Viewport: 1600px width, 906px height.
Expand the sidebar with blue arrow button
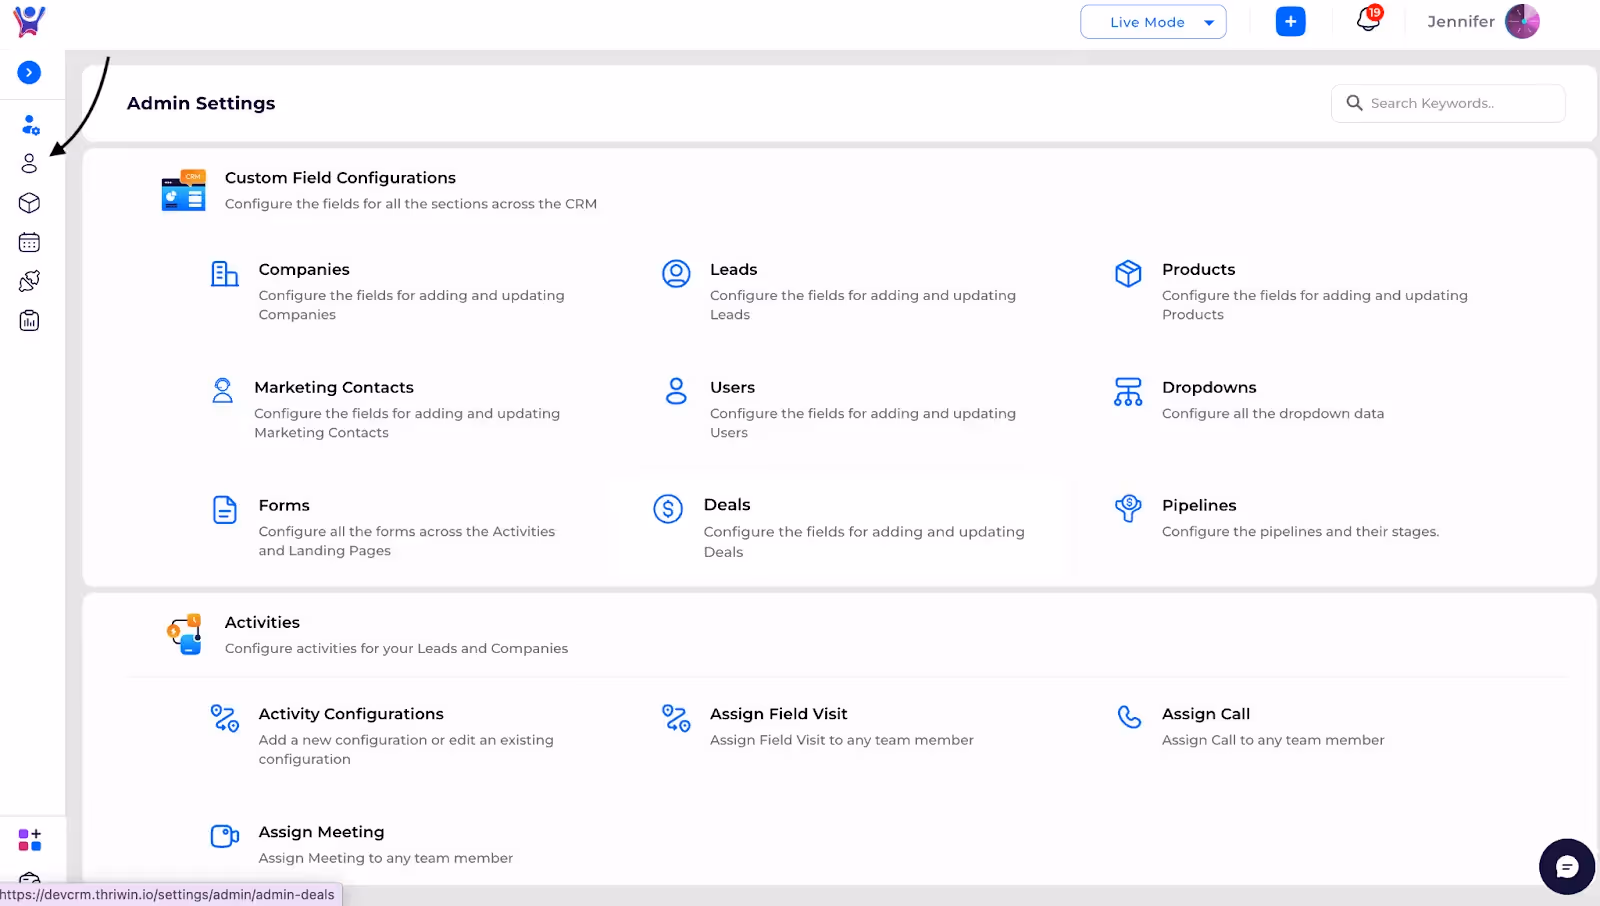(x=29, y=72)
